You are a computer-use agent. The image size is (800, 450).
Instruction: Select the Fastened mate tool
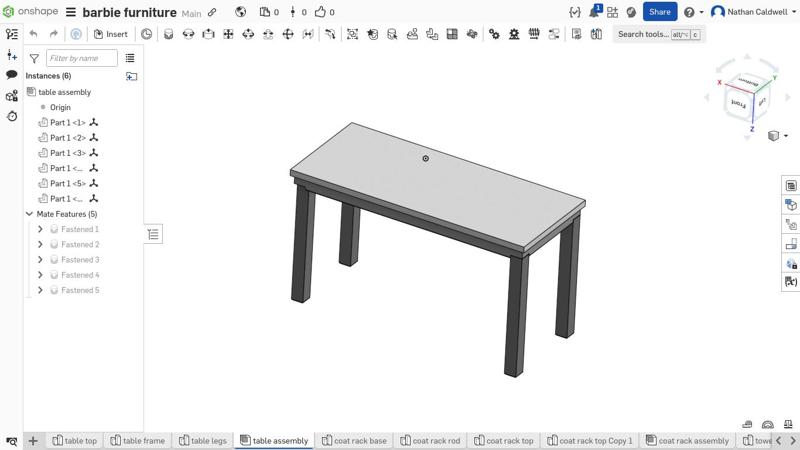168,34
